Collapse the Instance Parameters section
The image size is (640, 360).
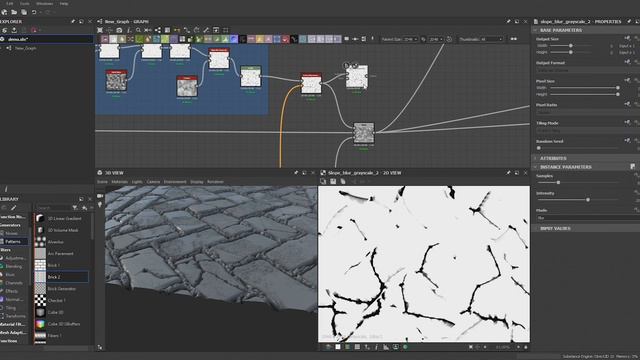click(535, 167)
